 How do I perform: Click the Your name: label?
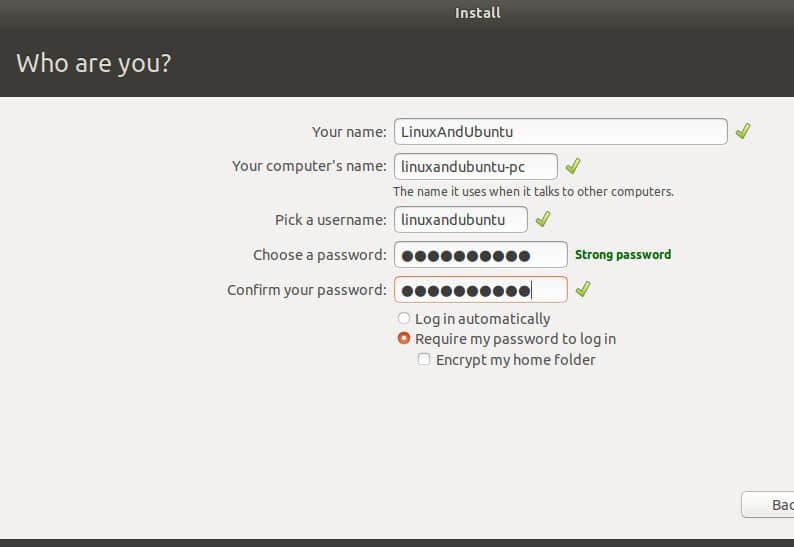point(349,132)
